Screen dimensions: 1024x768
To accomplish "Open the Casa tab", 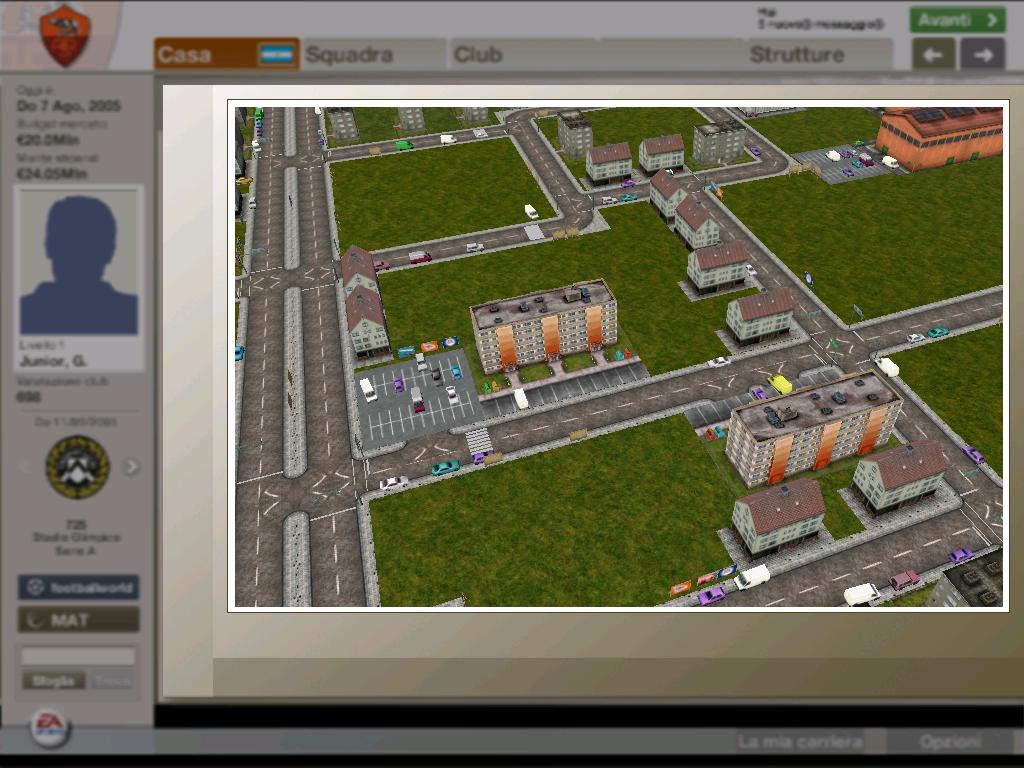I will click(x=227, y=54).
